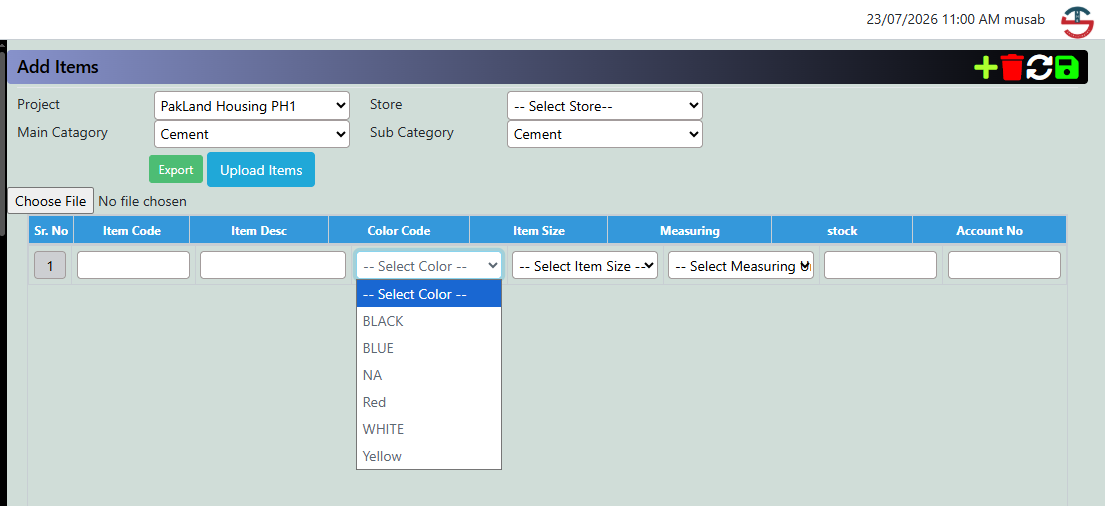Click the Measuring column header
This screenshot has width=1105, height=506.
click(689, 230)
